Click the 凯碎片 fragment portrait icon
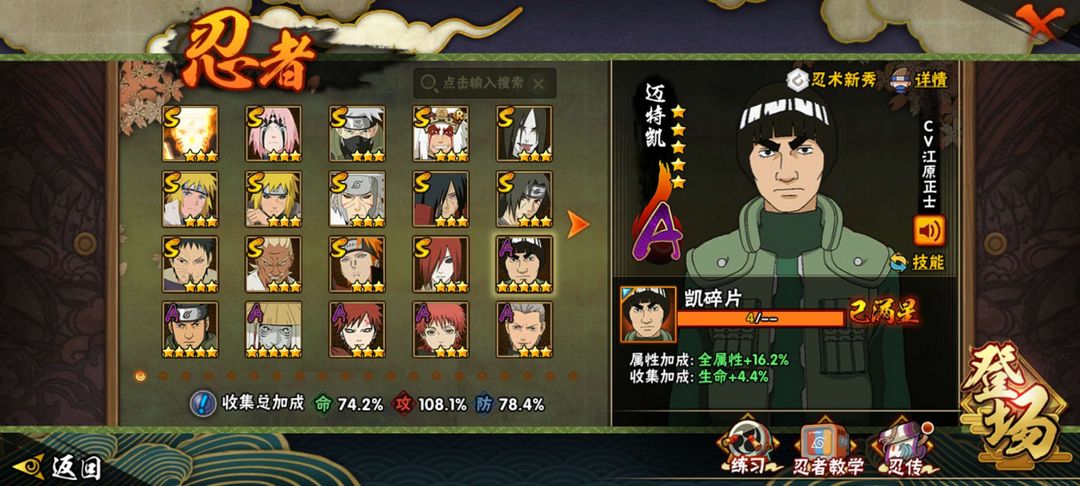1080x486 pixels. point(648,315)
